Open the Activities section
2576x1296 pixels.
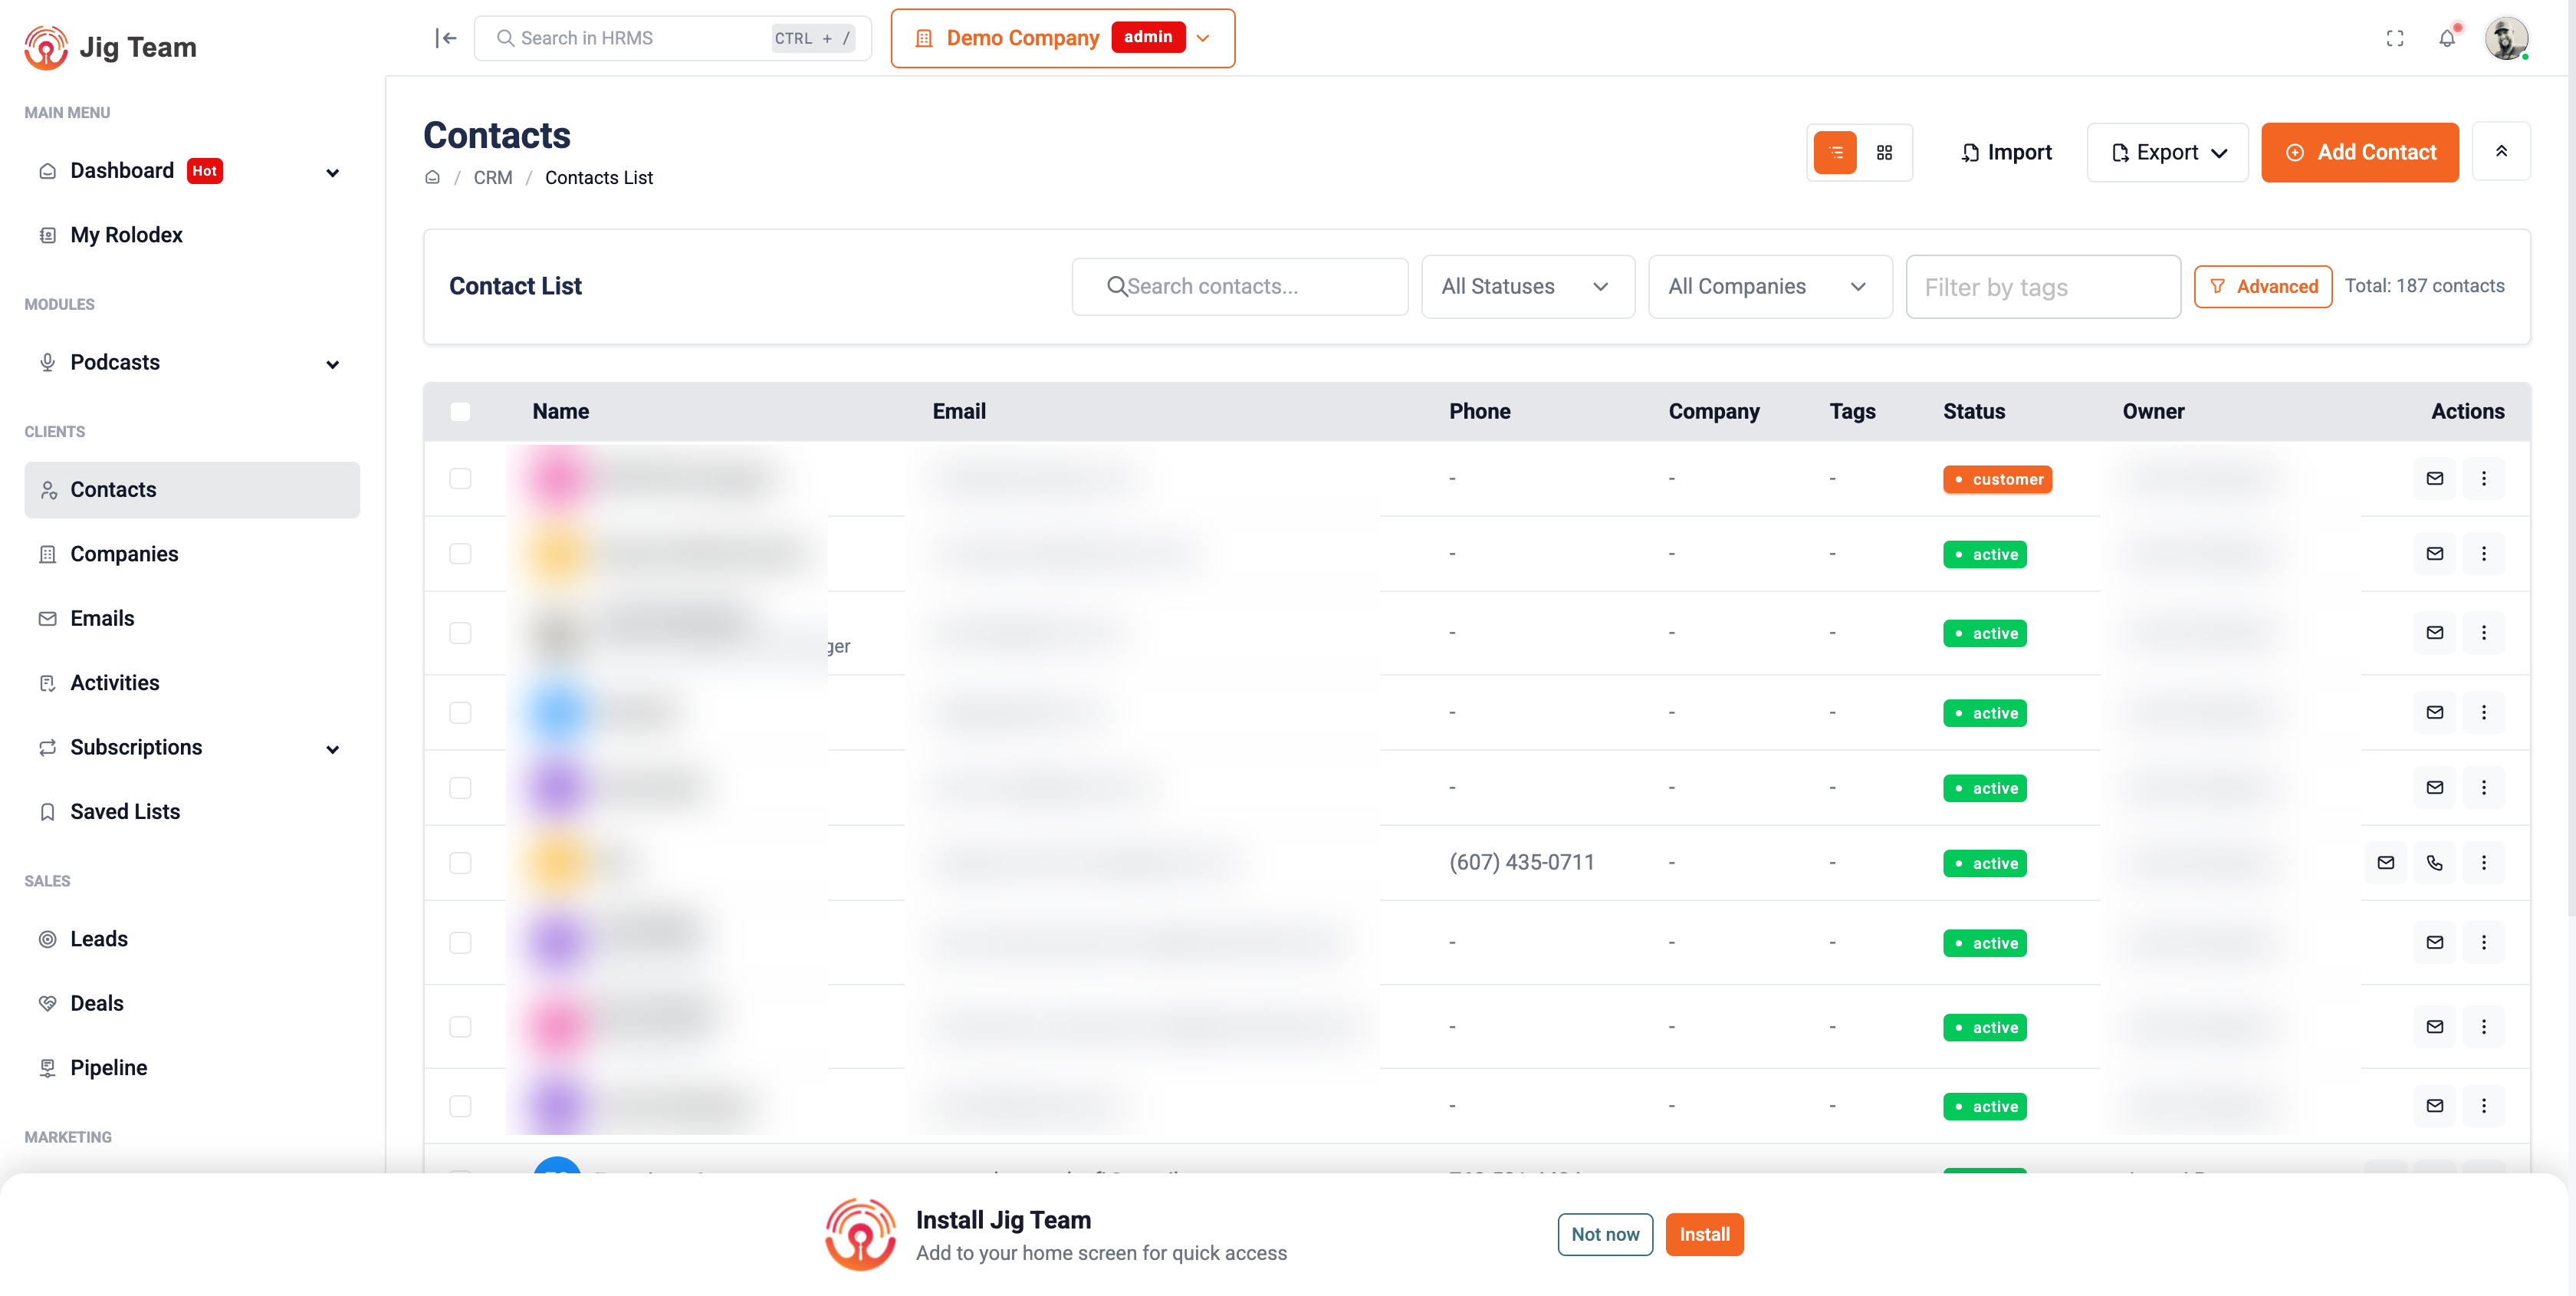coord(113,682)
